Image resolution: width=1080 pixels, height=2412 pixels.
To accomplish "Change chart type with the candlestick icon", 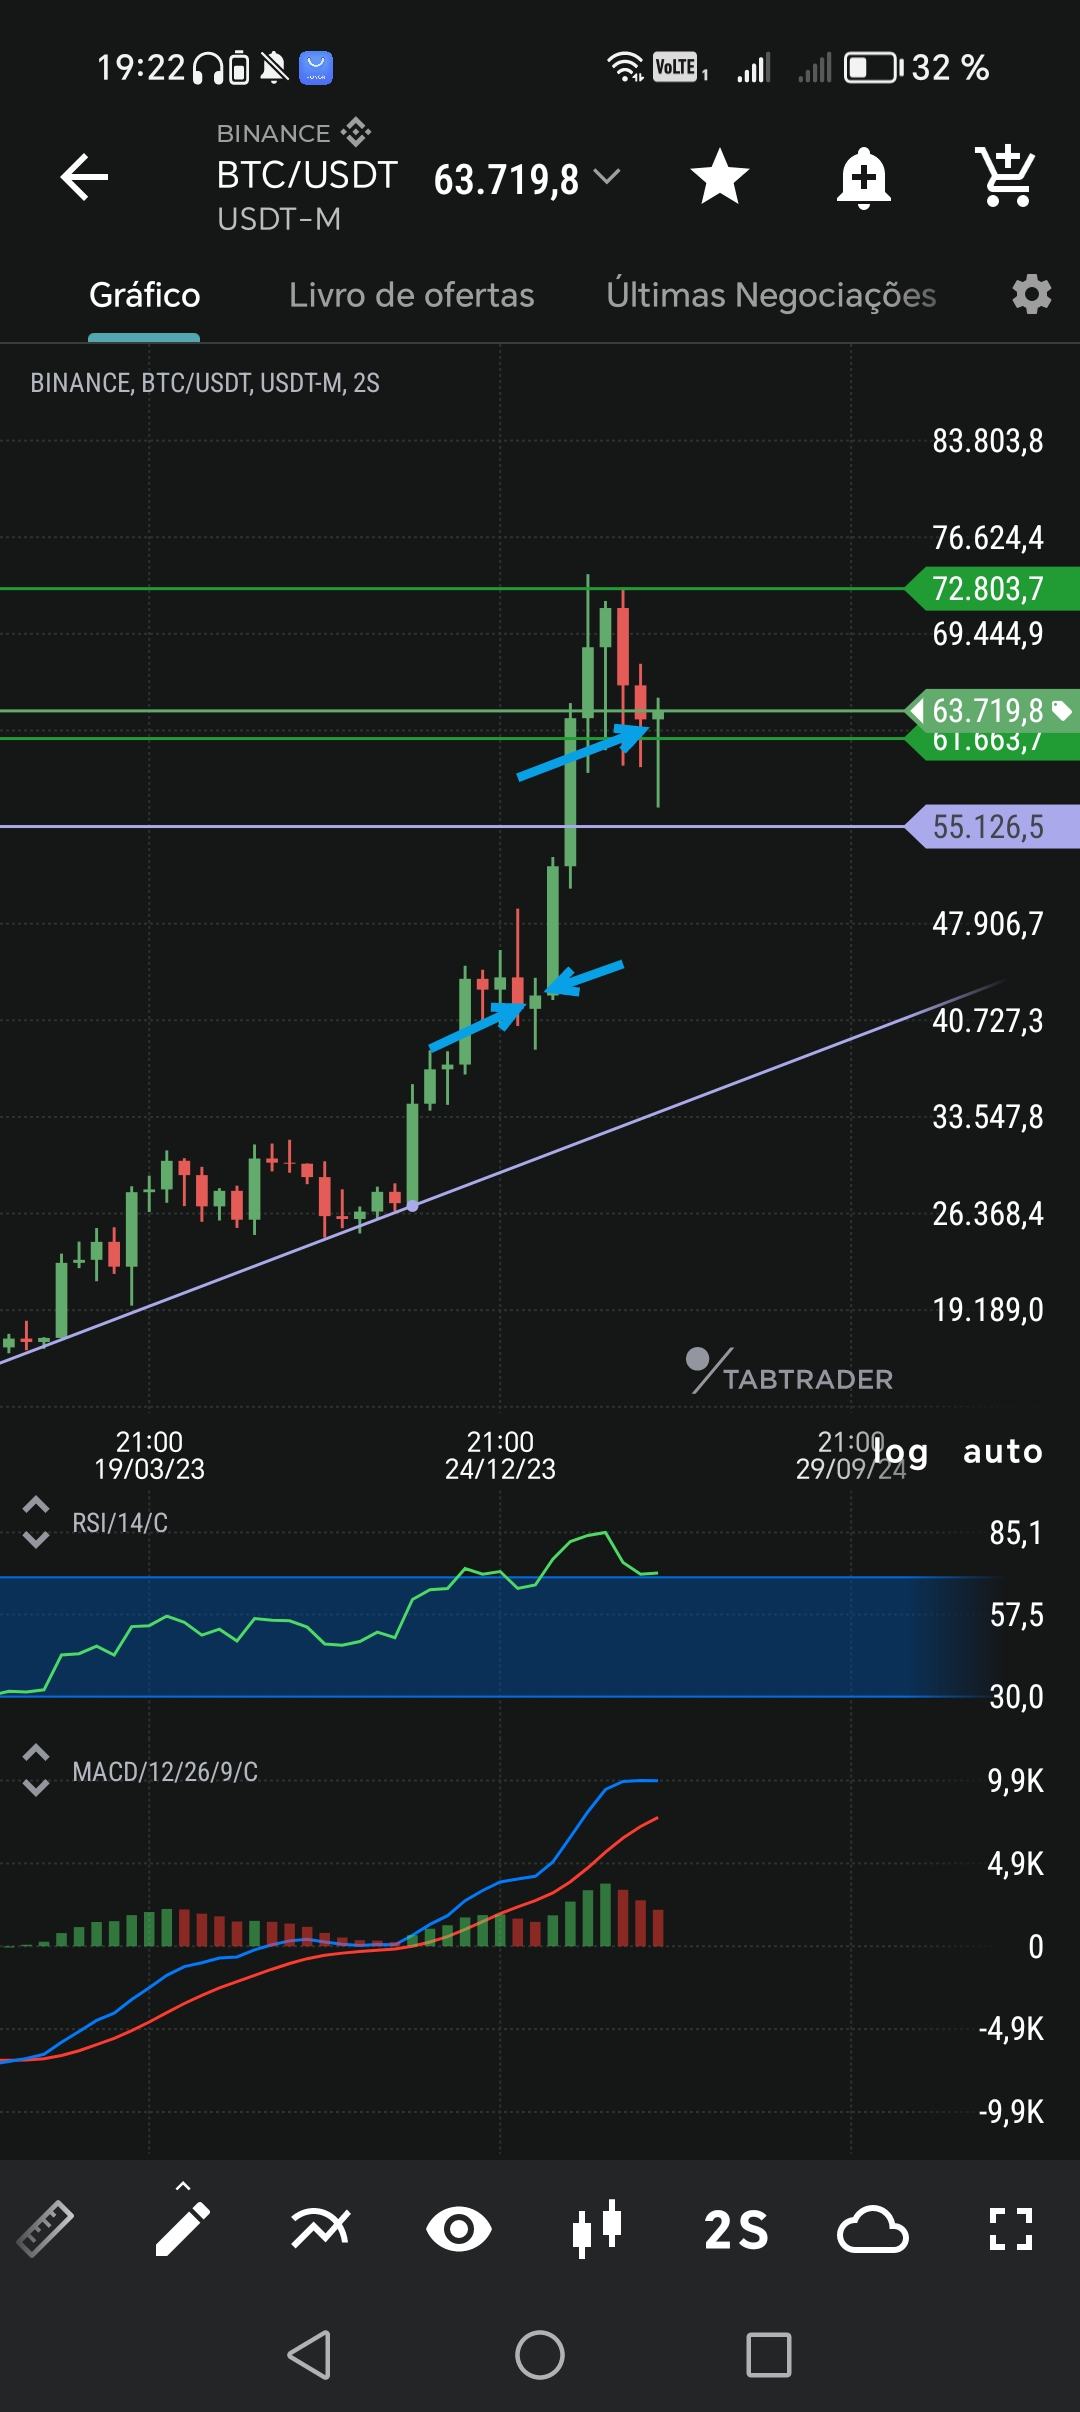I will click(597, 2229).
